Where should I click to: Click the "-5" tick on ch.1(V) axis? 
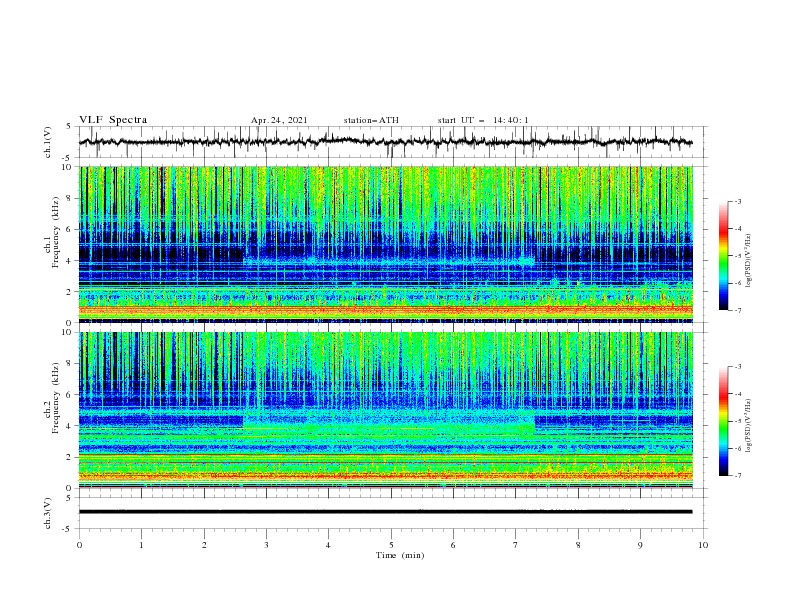67,158
